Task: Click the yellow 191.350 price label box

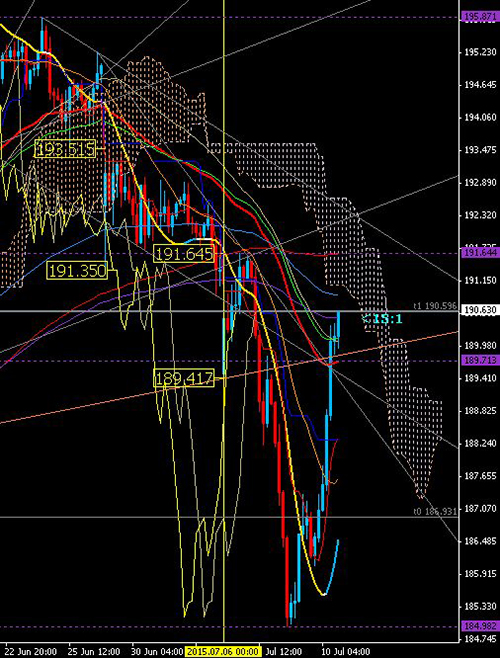Action: point(77,271)
